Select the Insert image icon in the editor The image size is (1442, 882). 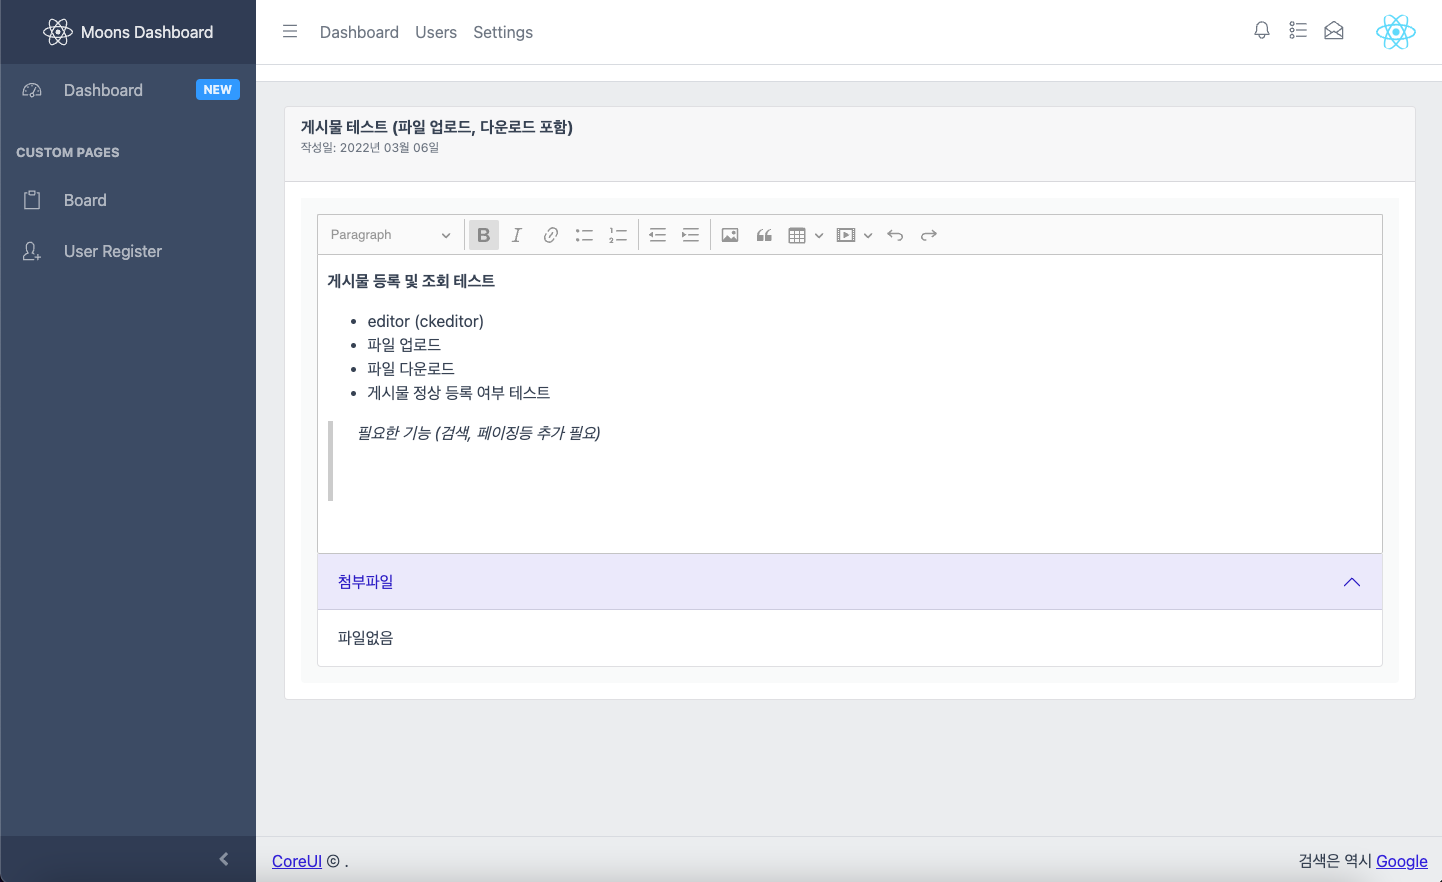coord(729,234)
